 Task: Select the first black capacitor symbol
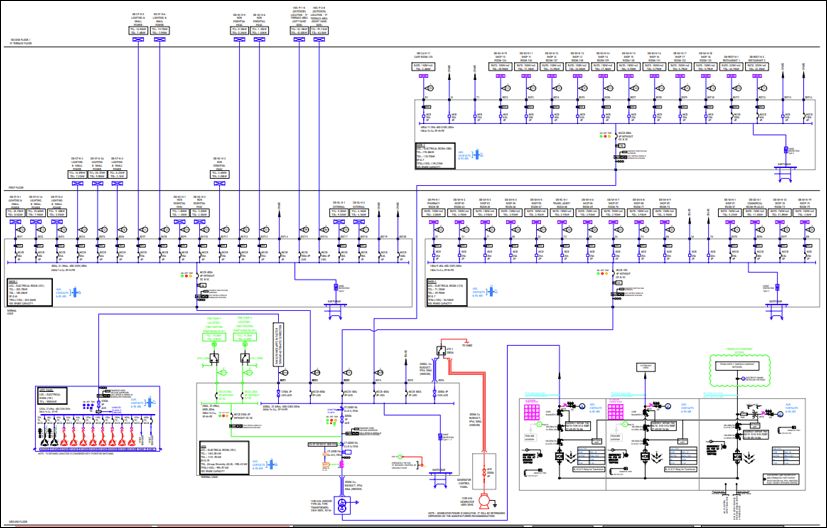pos(45,437)
